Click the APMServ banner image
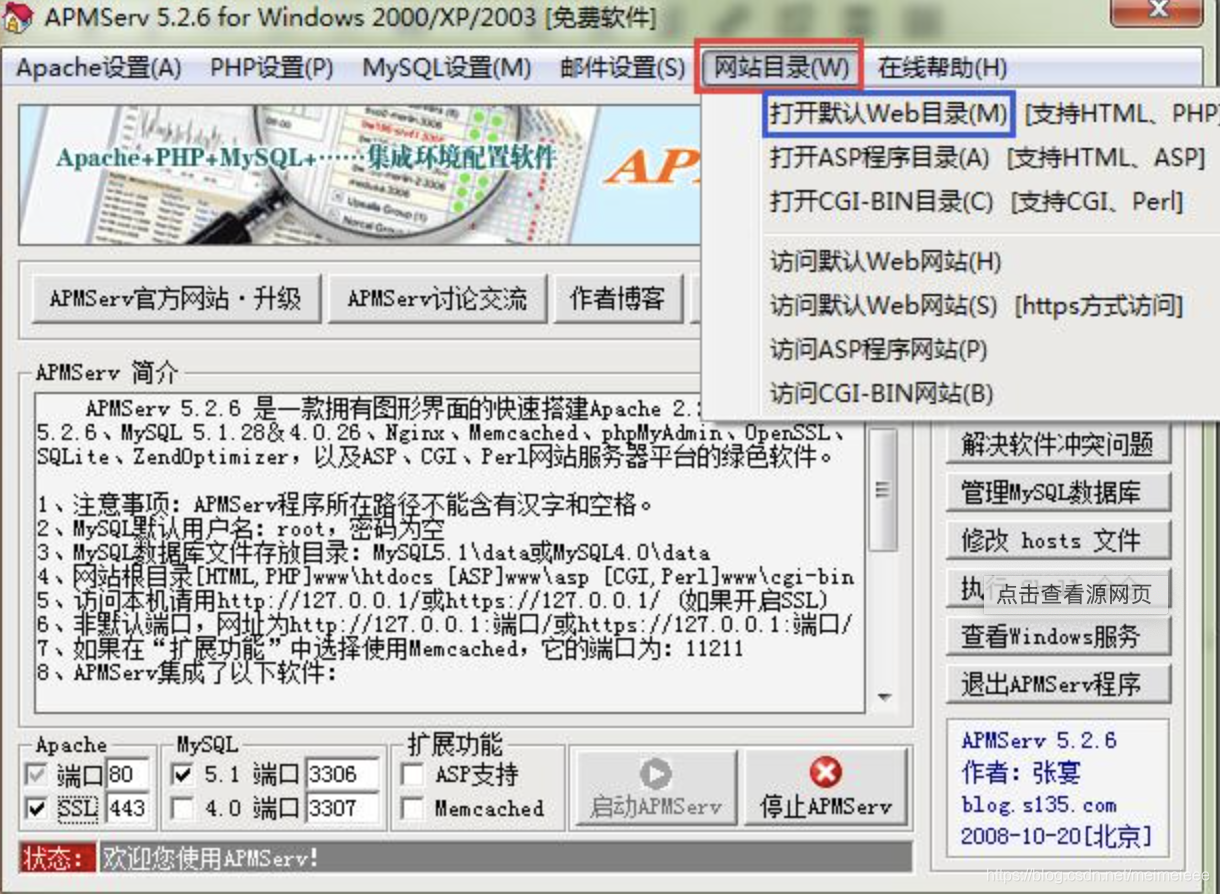This screenshot has width=1220, height=894. [x=358, y=174]
